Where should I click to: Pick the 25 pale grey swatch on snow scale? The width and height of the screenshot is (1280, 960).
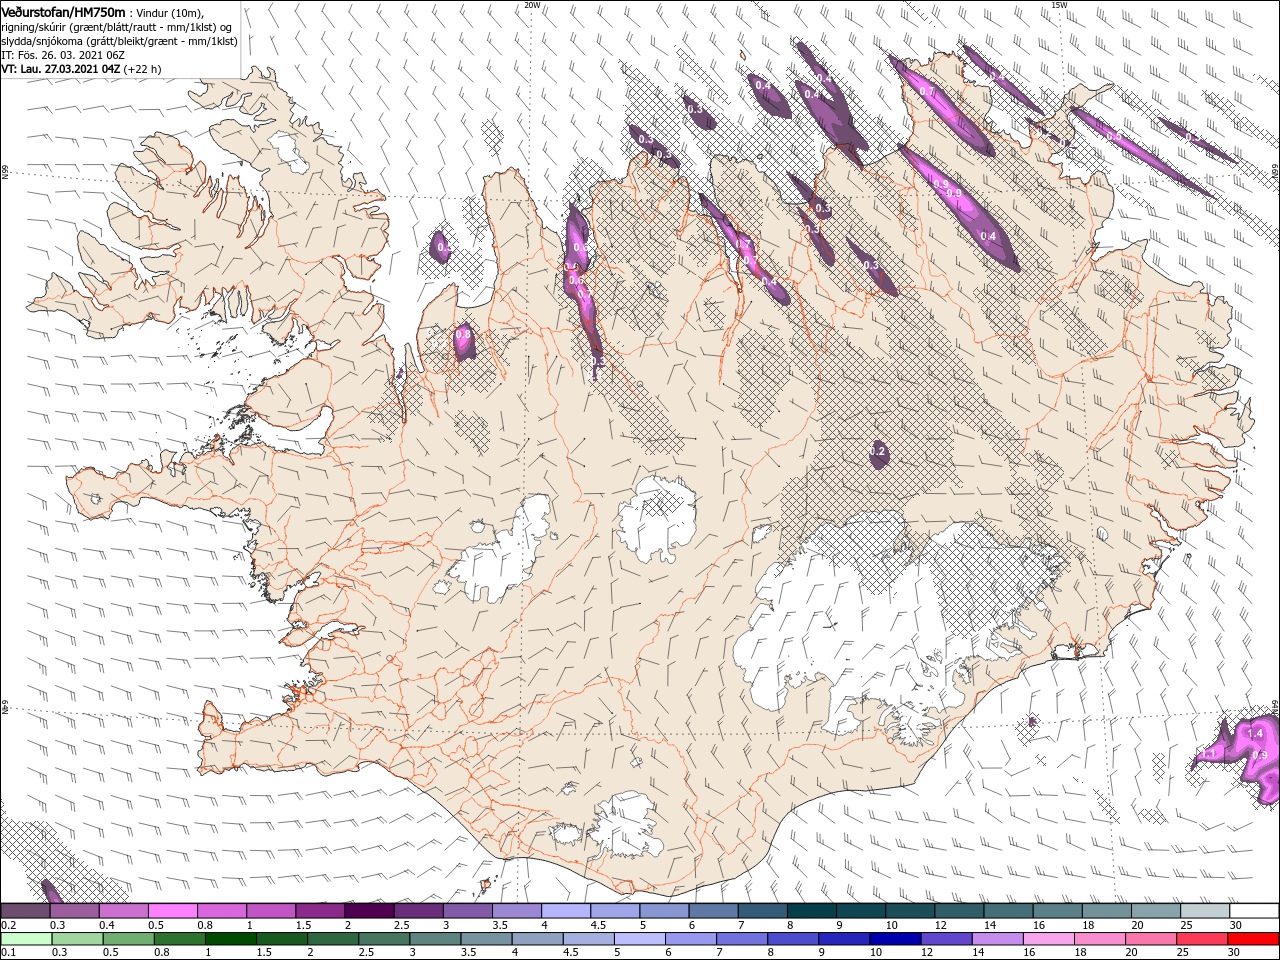tap(1205, 911)
